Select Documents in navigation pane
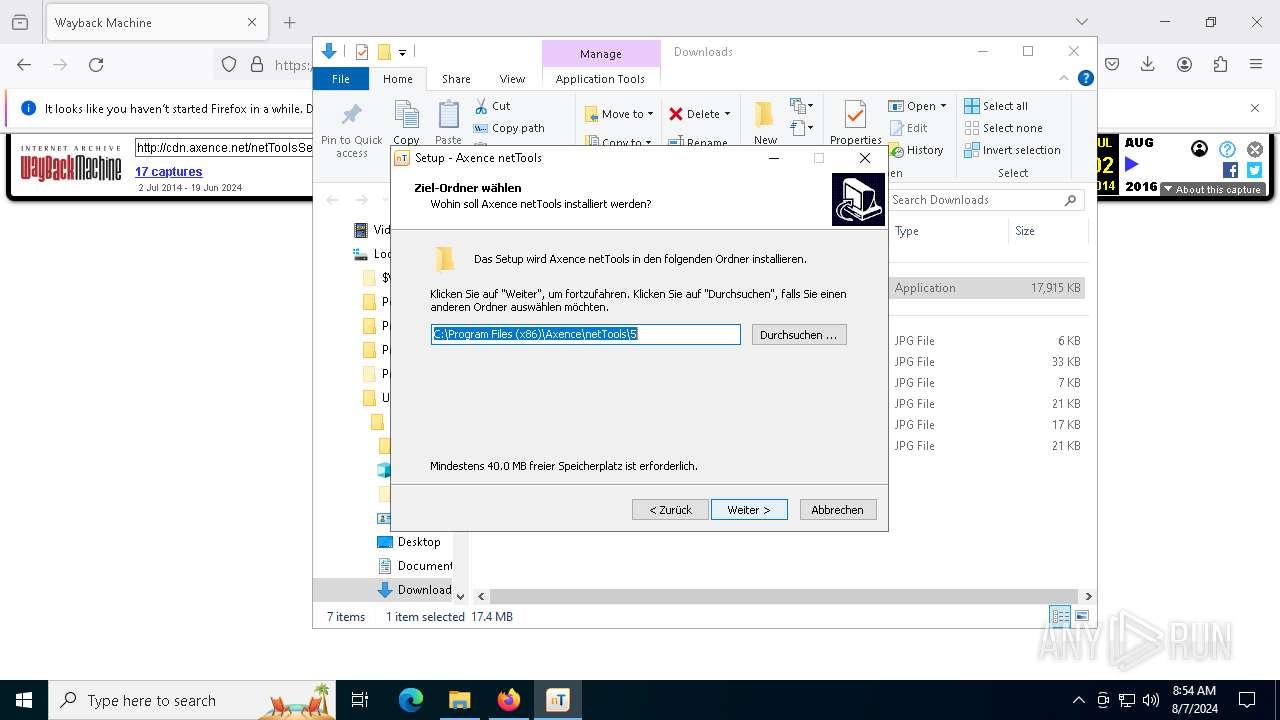The width and height of the screenshot is (1280, 720). point(415,566)
